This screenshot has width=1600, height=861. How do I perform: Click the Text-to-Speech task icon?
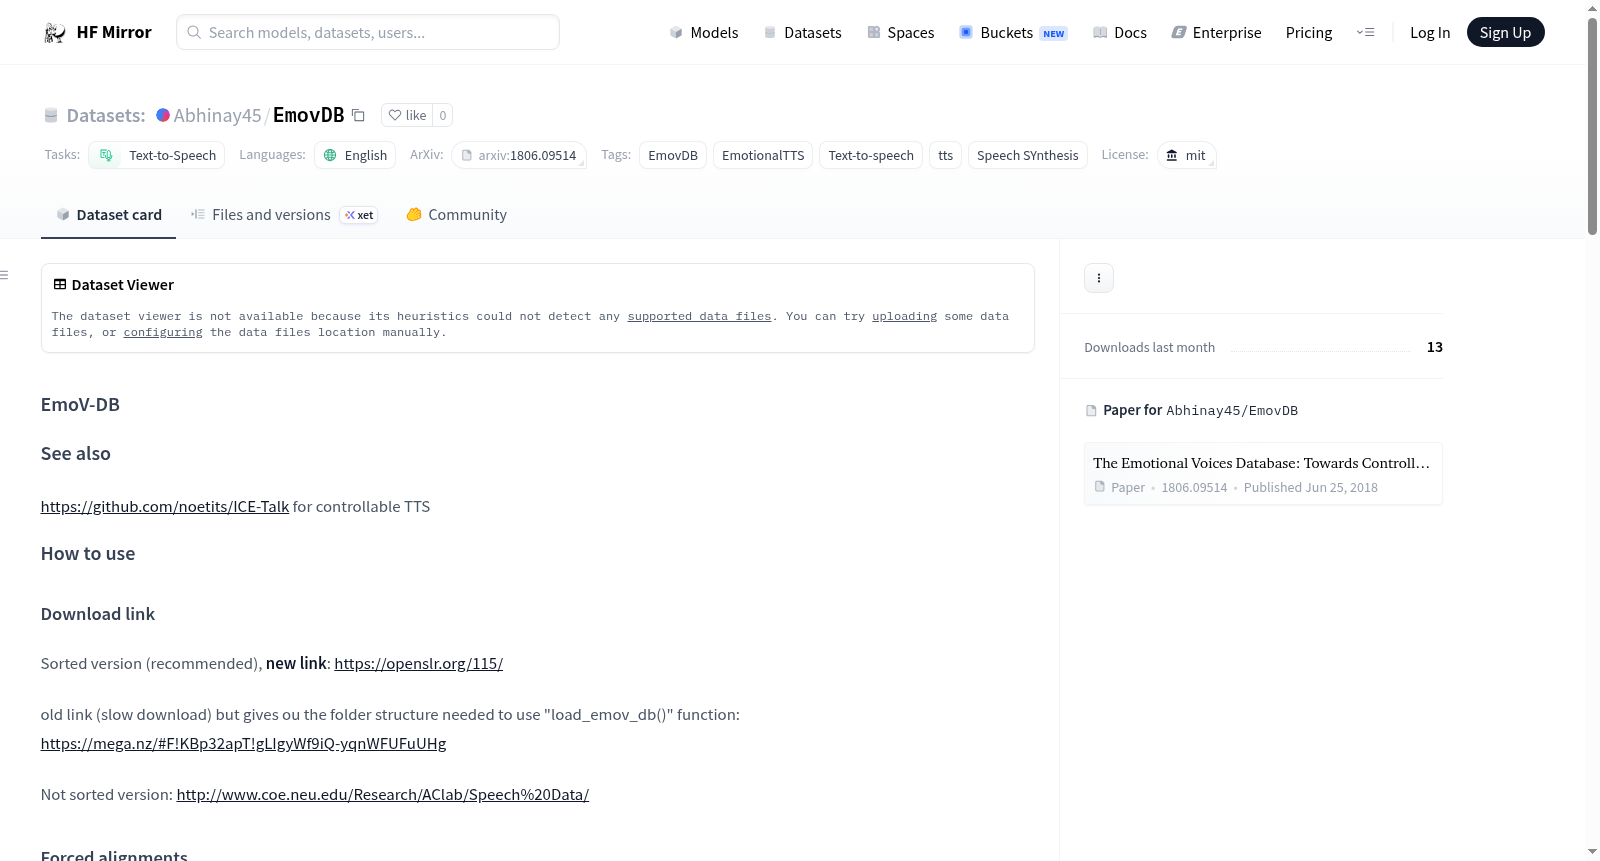point(106,155)
